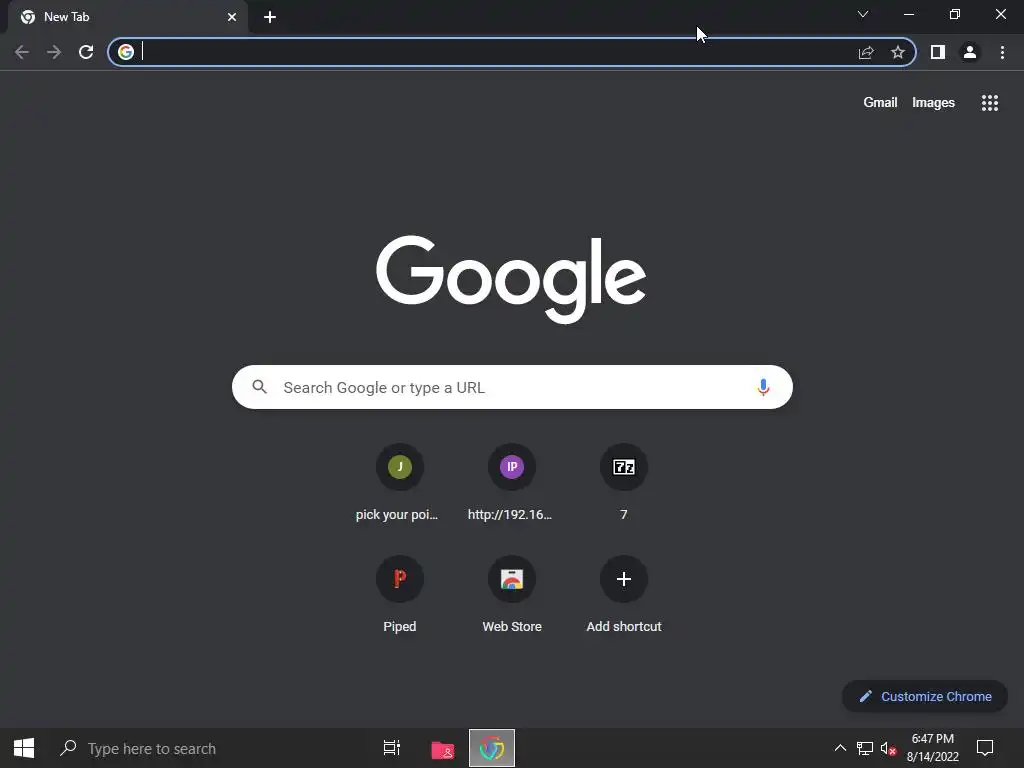Screen dimensions: 1024x768
Task: Click the Google icon in the address bar
Action: (x=126, y=52)
